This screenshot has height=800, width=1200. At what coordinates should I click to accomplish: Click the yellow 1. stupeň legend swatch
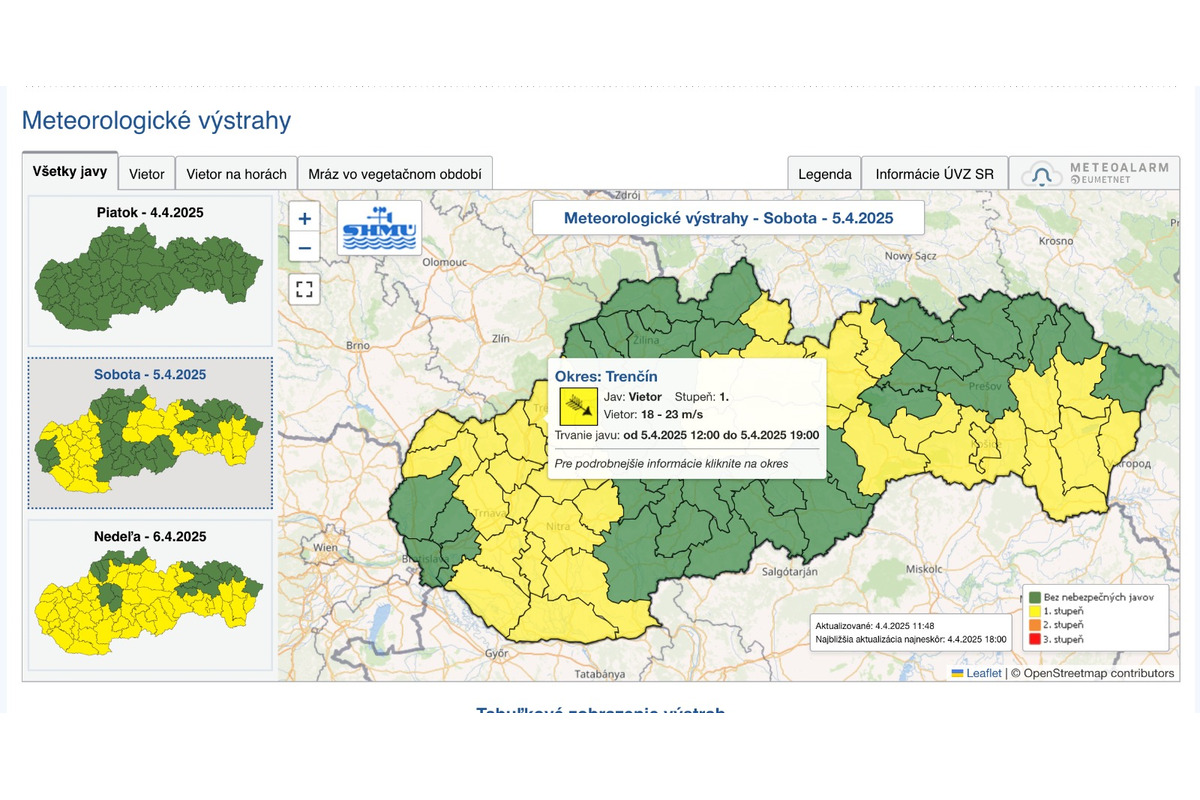(x=1034, y=610)
